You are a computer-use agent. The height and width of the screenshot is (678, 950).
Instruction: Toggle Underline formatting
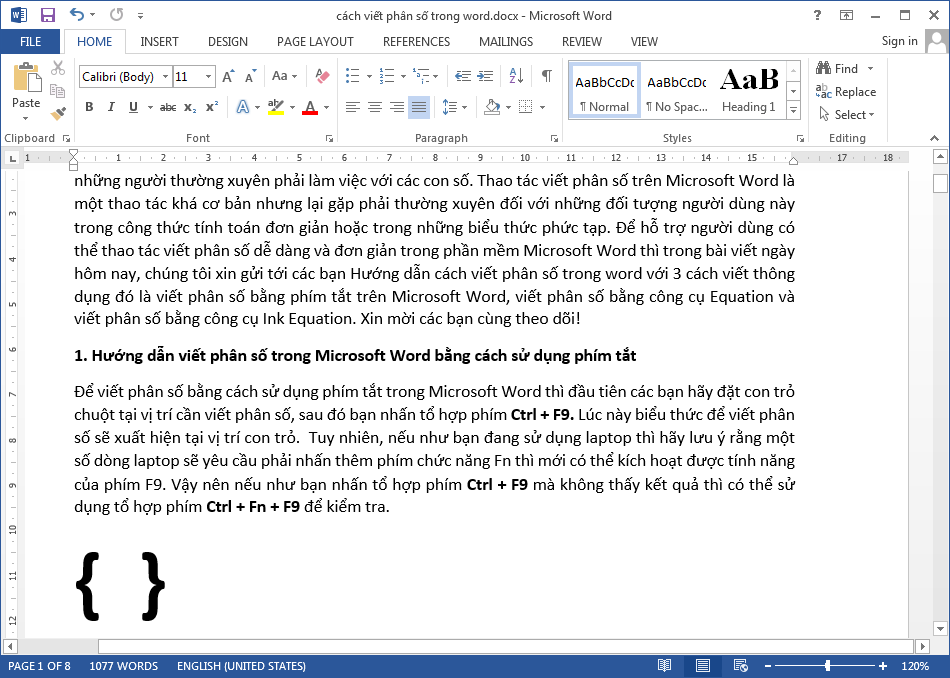click(x=133, y=107)
